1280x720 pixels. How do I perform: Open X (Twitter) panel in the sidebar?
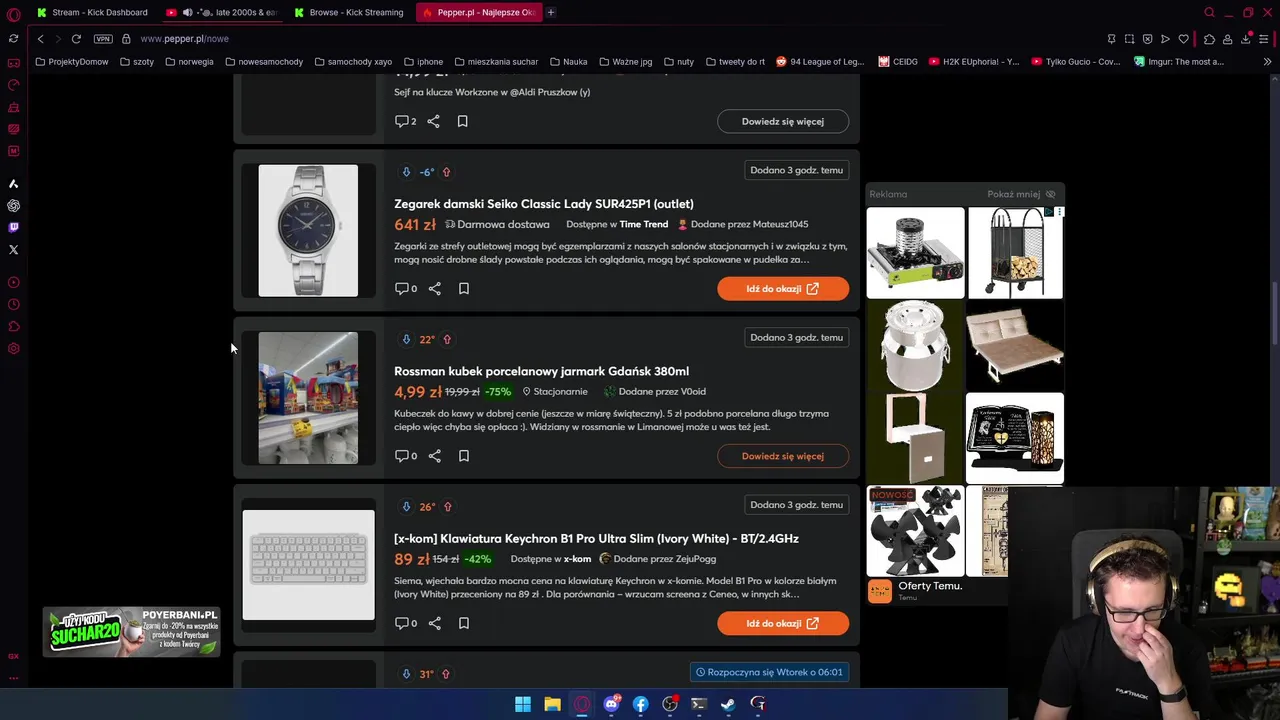tap(13, 249)
